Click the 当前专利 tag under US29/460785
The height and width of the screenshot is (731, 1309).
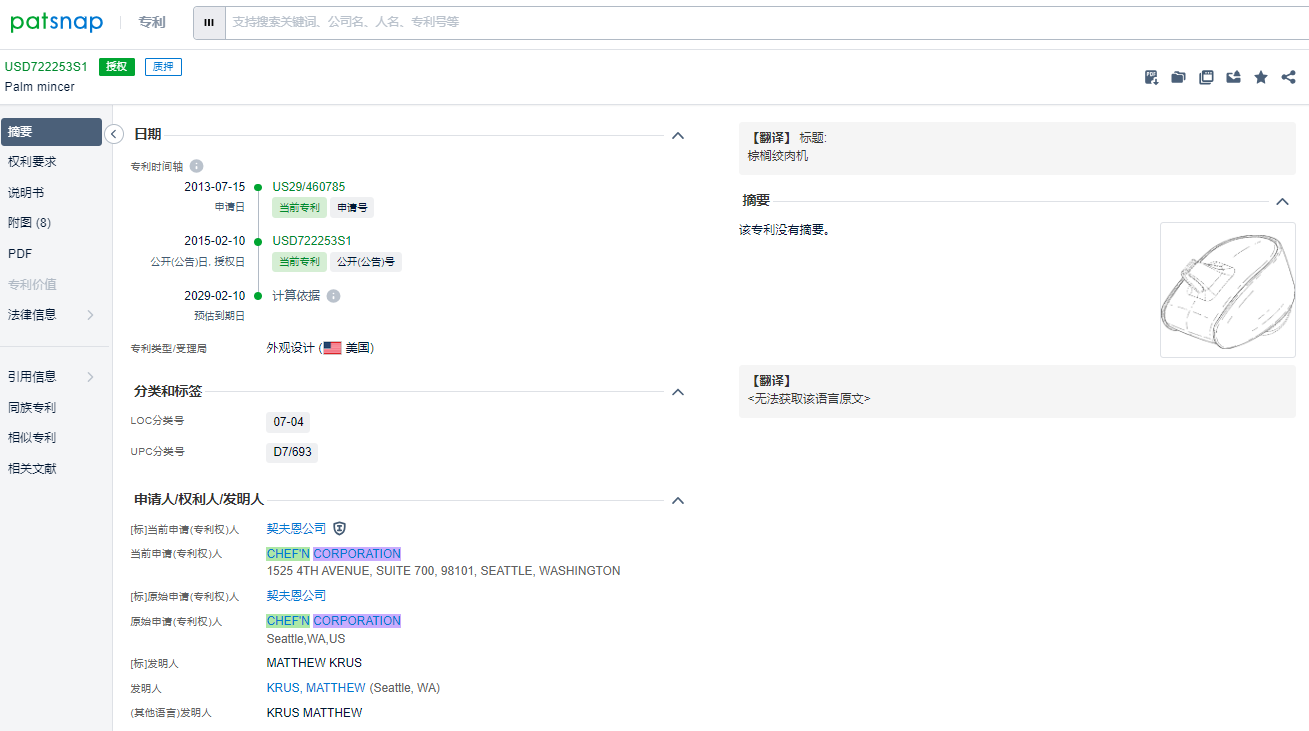point(299,208)
